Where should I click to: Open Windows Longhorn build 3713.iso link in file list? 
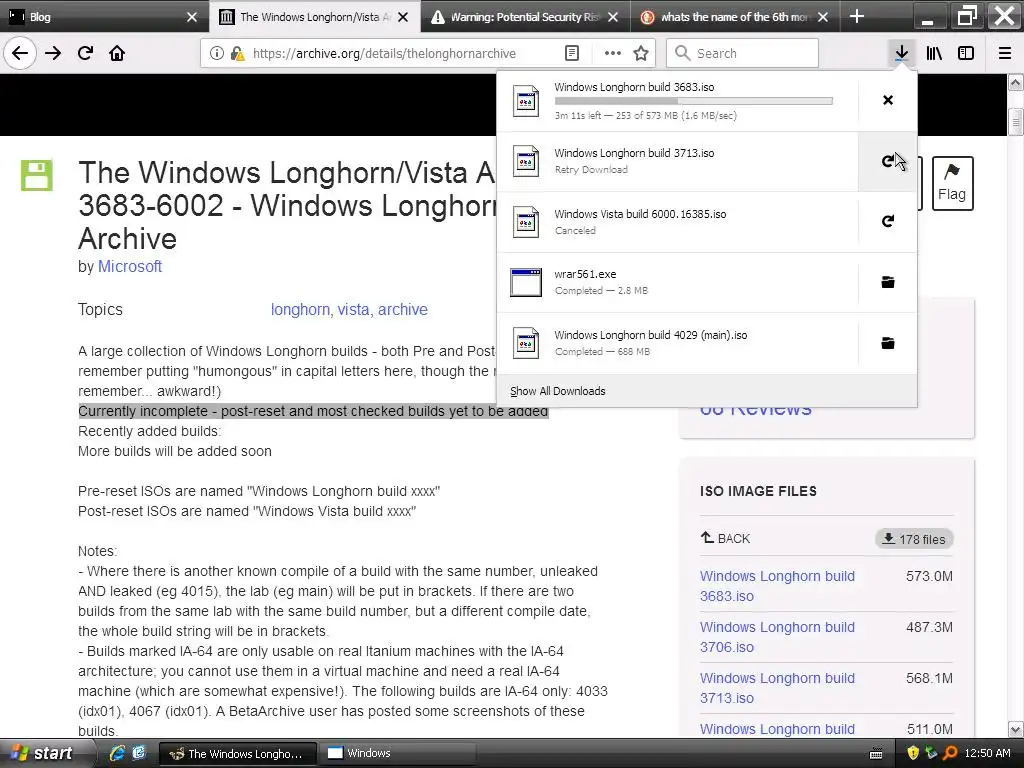777,688
